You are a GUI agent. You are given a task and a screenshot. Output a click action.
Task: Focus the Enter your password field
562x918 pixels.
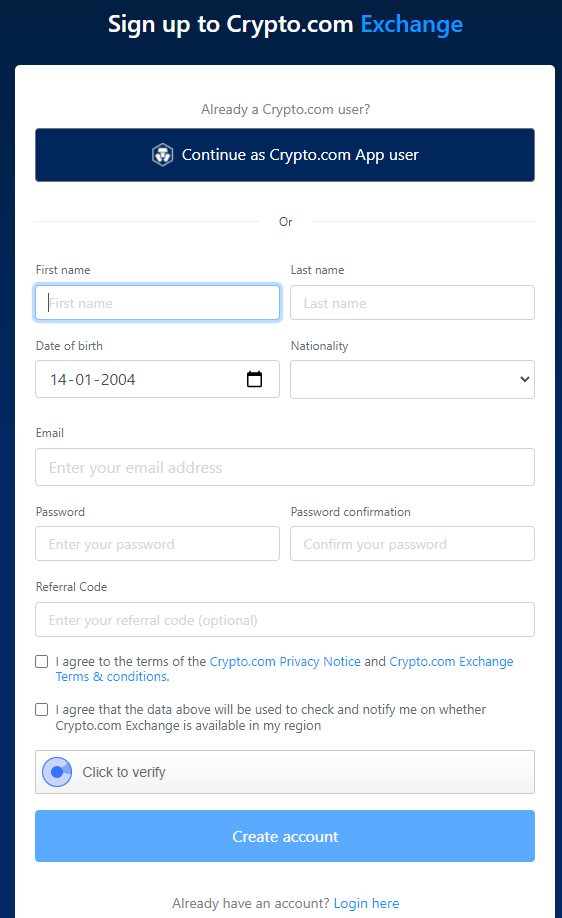click(x=157, y=544)
